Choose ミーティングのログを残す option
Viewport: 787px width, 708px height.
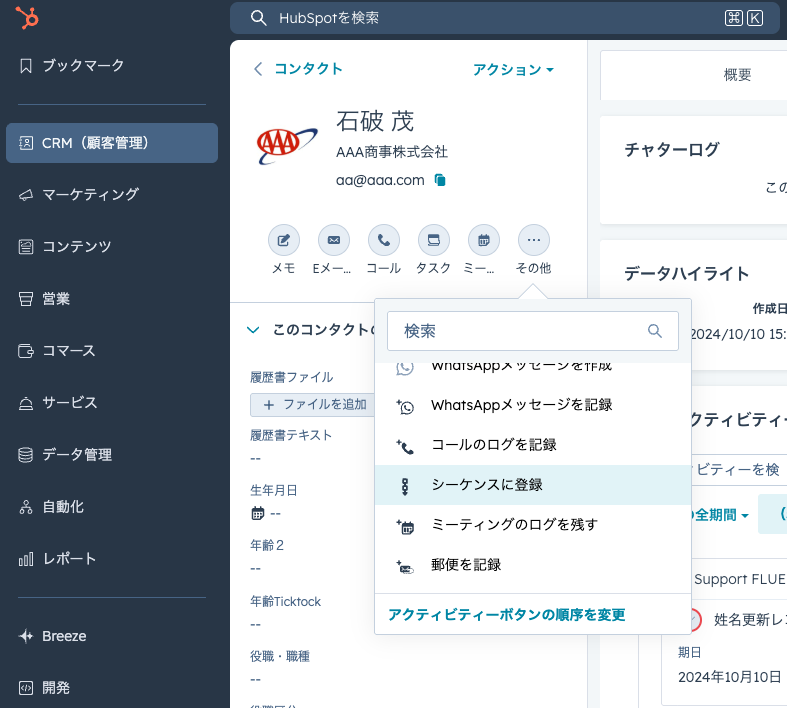coord(513,525)
